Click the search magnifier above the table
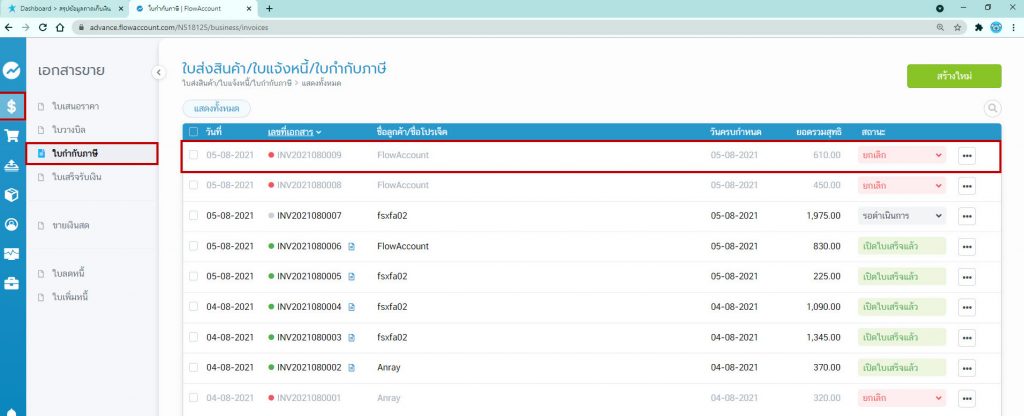The height and width of the screenshot is (416, 1024). tap(992, 108)
